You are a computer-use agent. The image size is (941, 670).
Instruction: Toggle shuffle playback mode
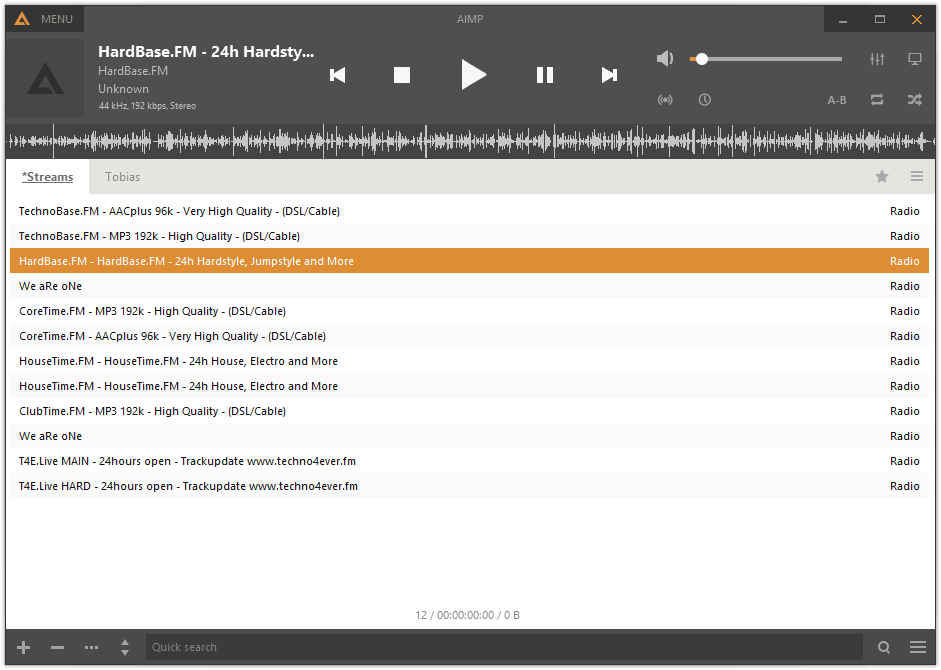pyautogui.click(x=915, y=100)
